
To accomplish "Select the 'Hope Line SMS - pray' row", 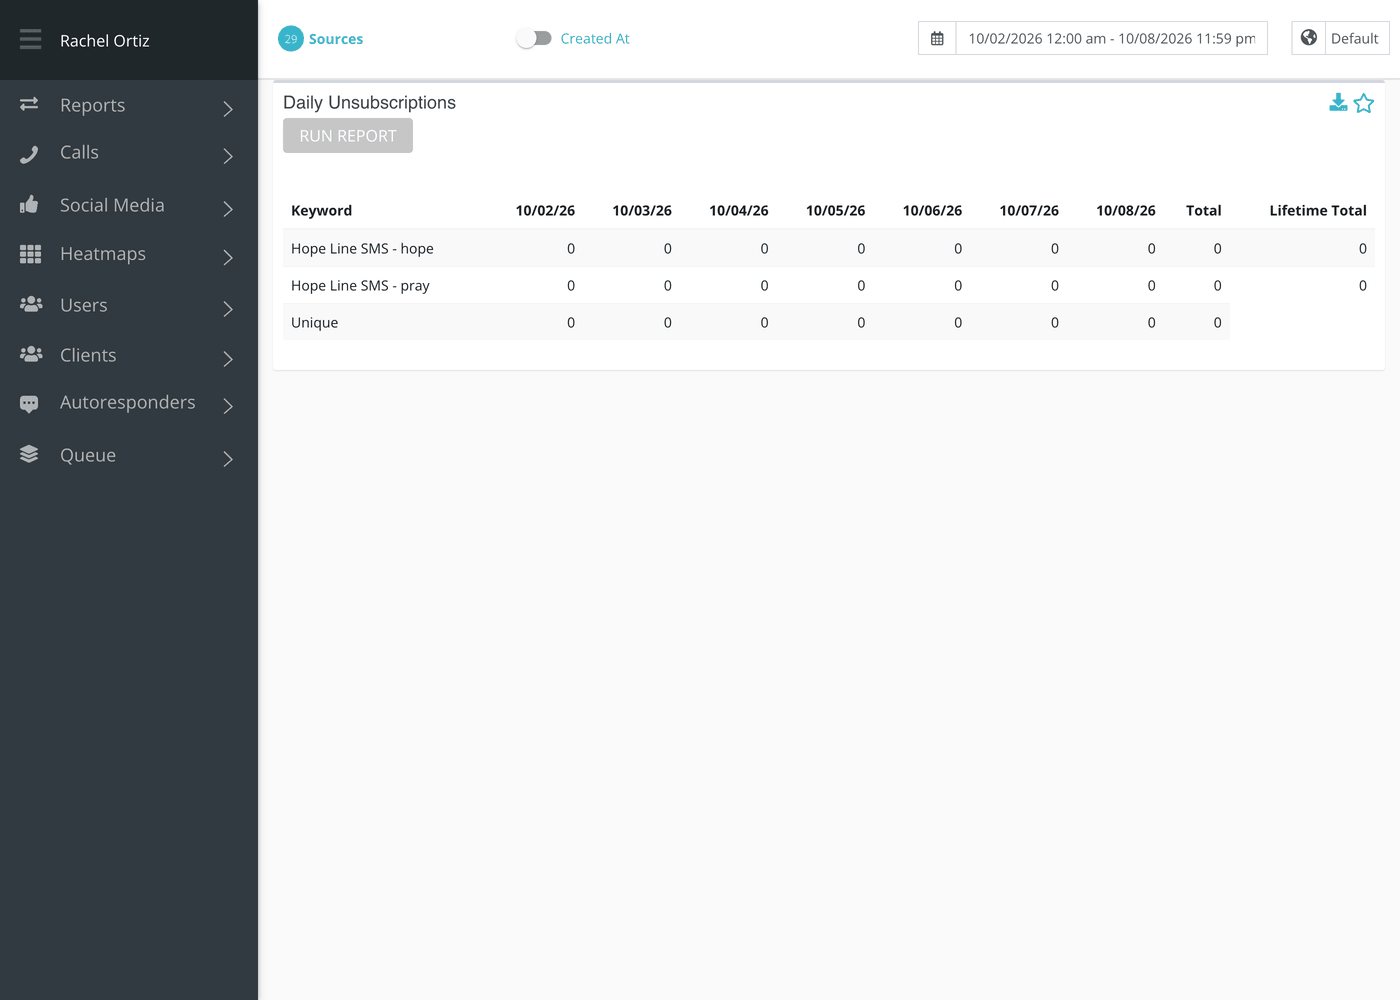I will 829,285.
